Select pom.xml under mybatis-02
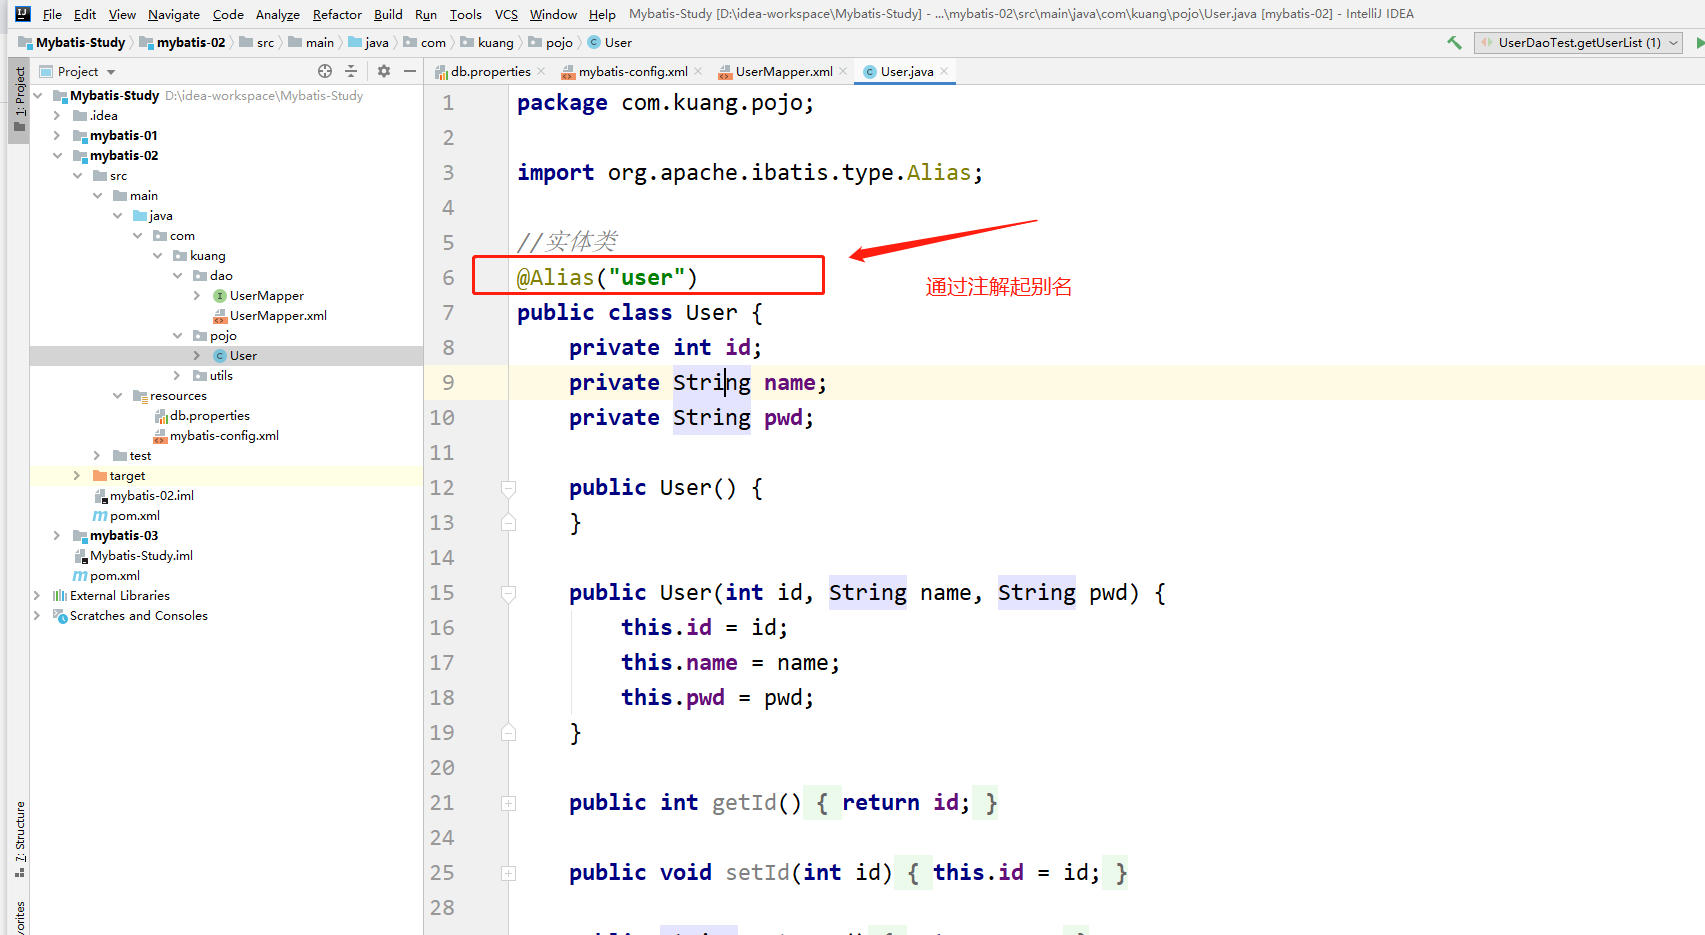This screenshot has width=1705, height=935. (x=135, y=516)
